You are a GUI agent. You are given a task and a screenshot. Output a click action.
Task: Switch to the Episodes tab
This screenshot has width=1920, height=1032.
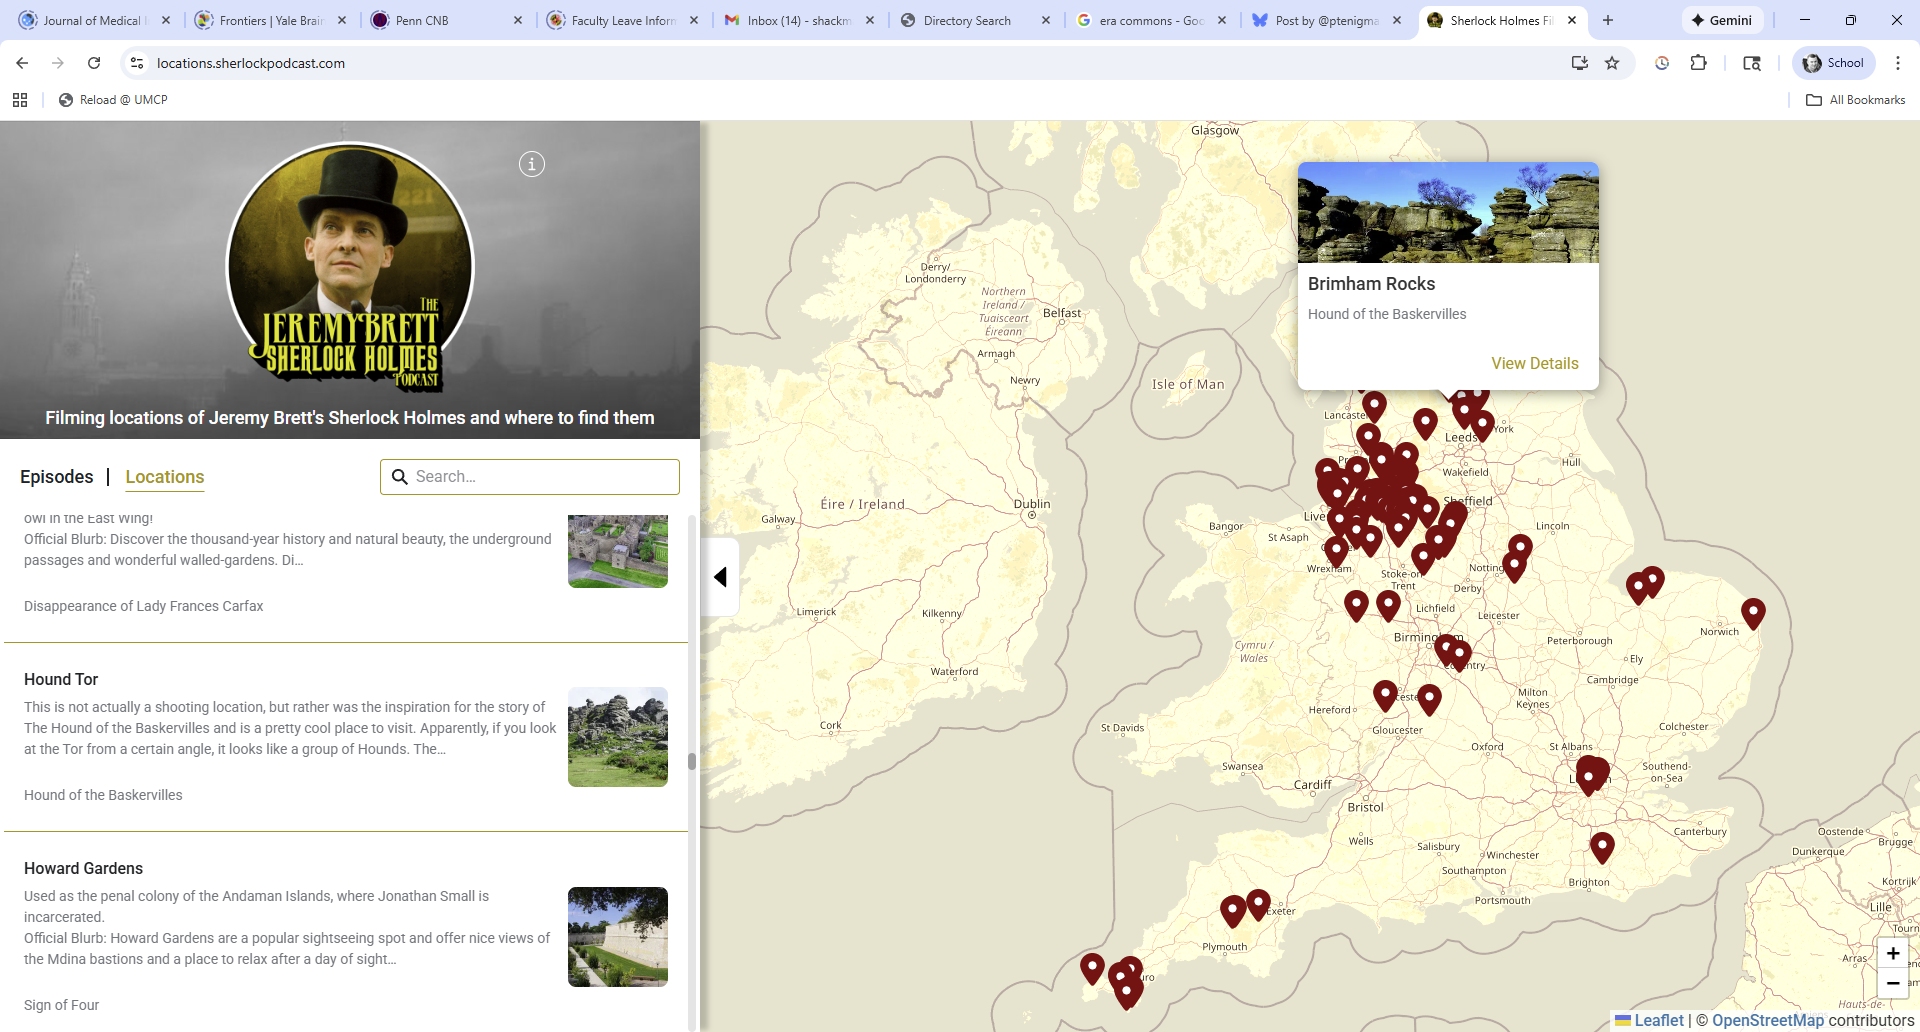57,477
